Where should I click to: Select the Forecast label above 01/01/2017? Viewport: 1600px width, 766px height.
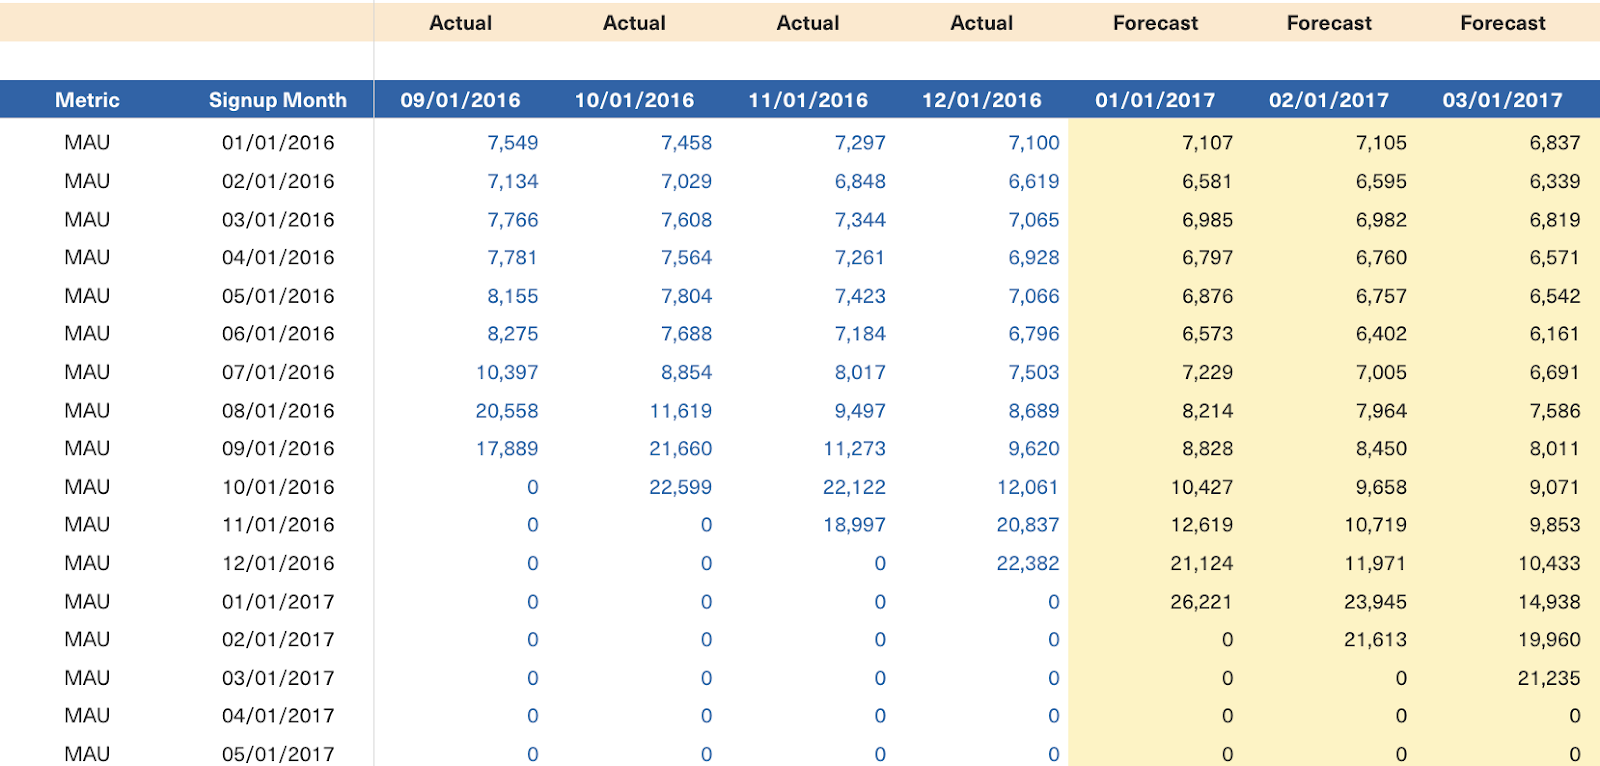click(1155, 23)
